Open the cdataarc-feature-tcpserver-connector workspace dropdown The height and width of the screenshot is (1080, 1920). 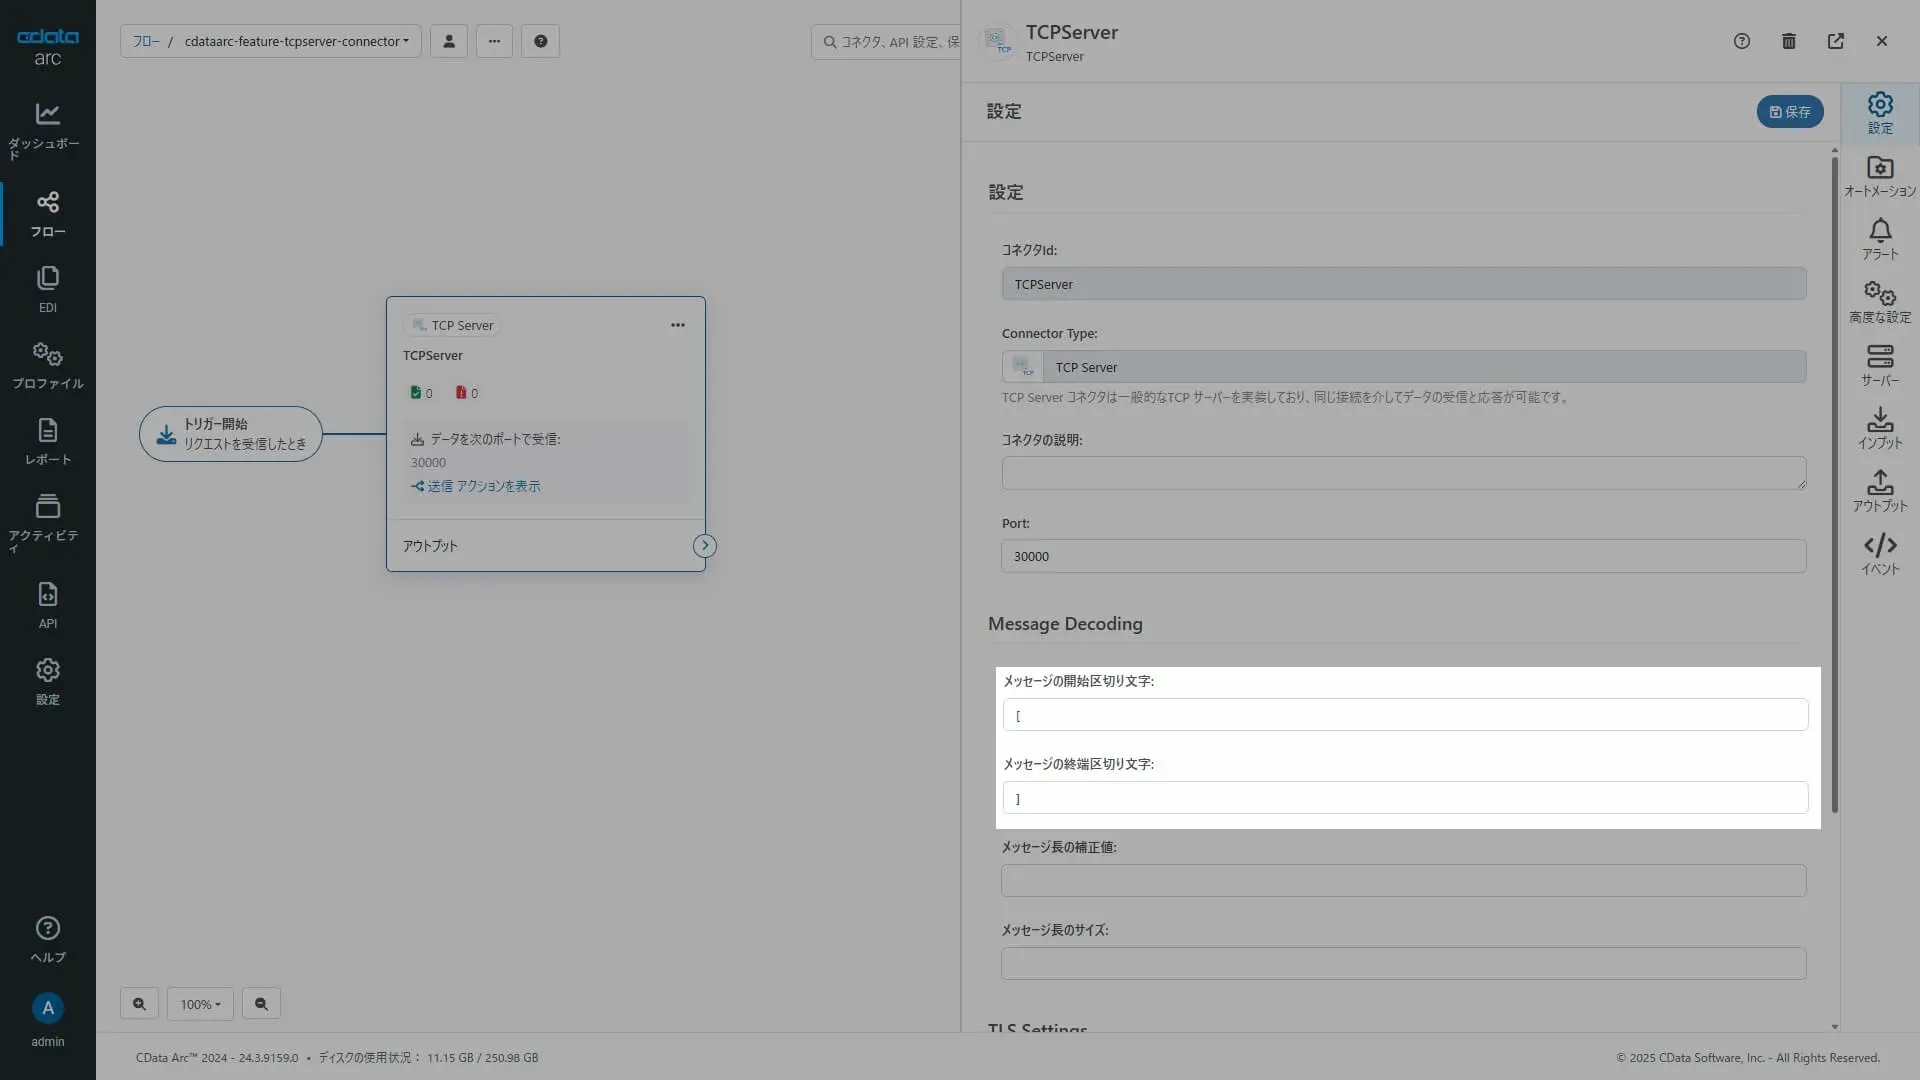[x=296, y=41]
